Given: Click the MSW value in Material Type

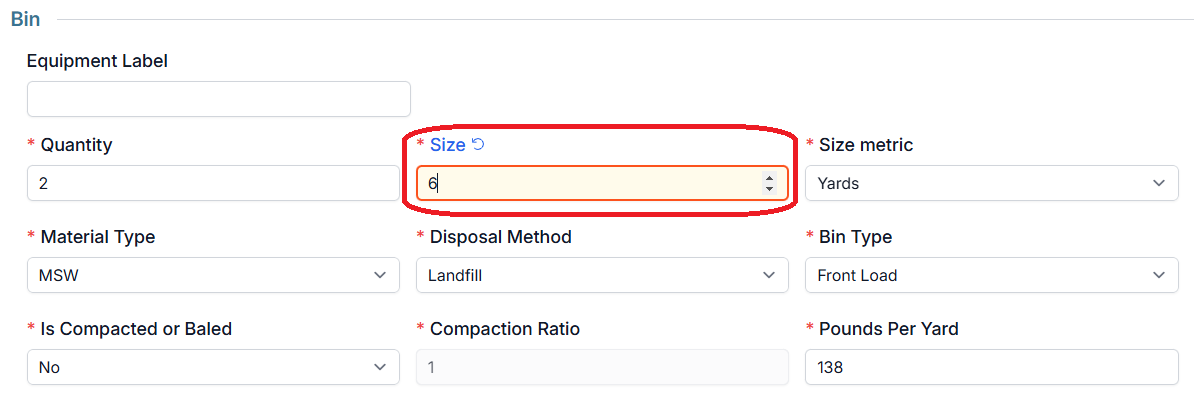Looking at the screenshot, I should [59, 276].
